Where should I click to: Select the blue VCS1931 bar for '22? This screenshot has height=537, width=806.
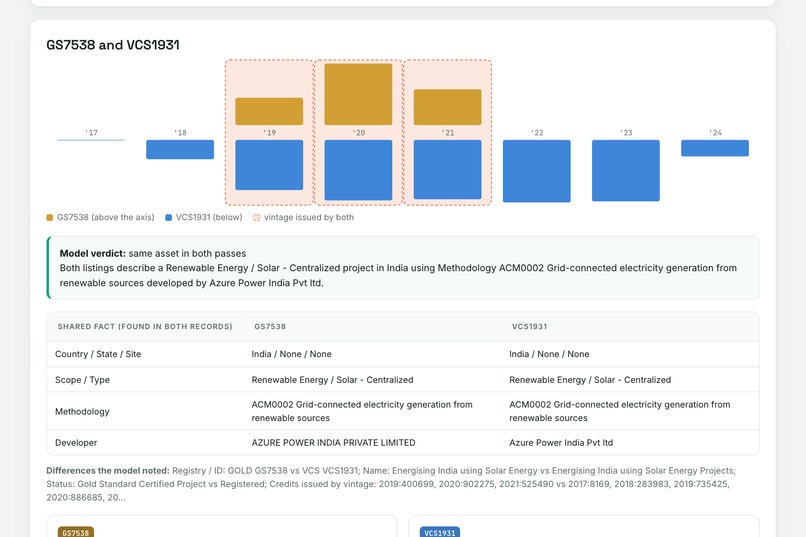coord(537,171)
